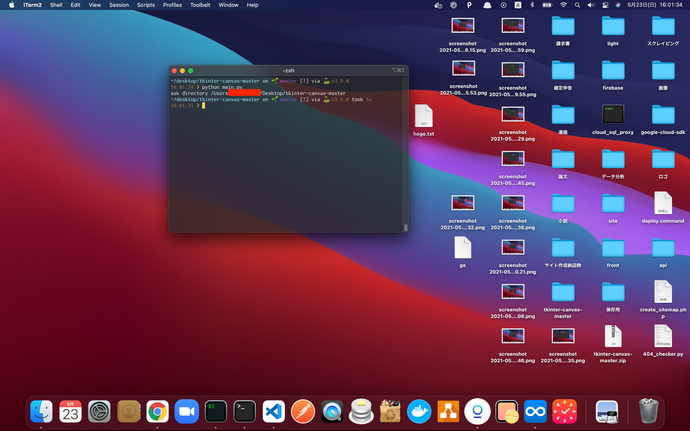Open the recycling box app in the Dock
This screenshot has height=431, width=690.
pos(390,411)
